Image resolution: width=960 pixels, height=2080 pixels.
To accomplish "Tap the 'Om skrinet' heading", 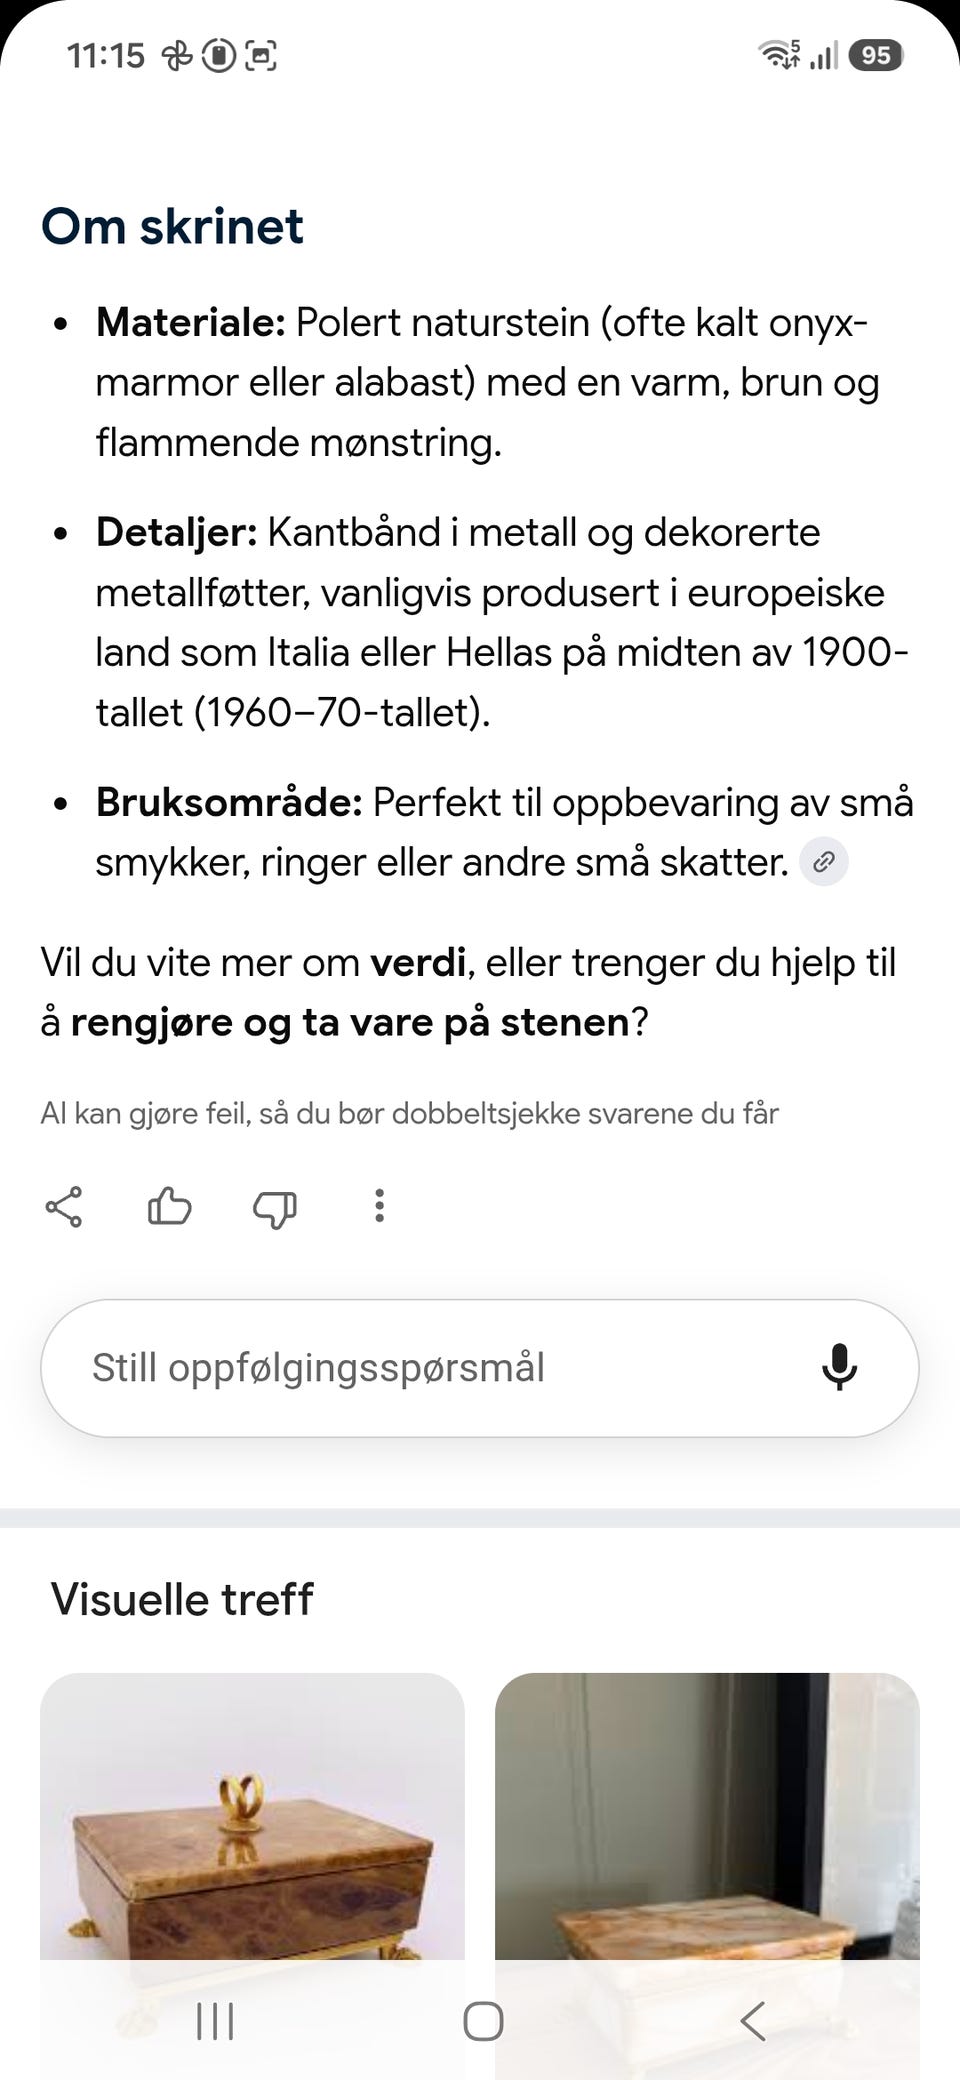I will pyautogui.click(x=172, y=226).
